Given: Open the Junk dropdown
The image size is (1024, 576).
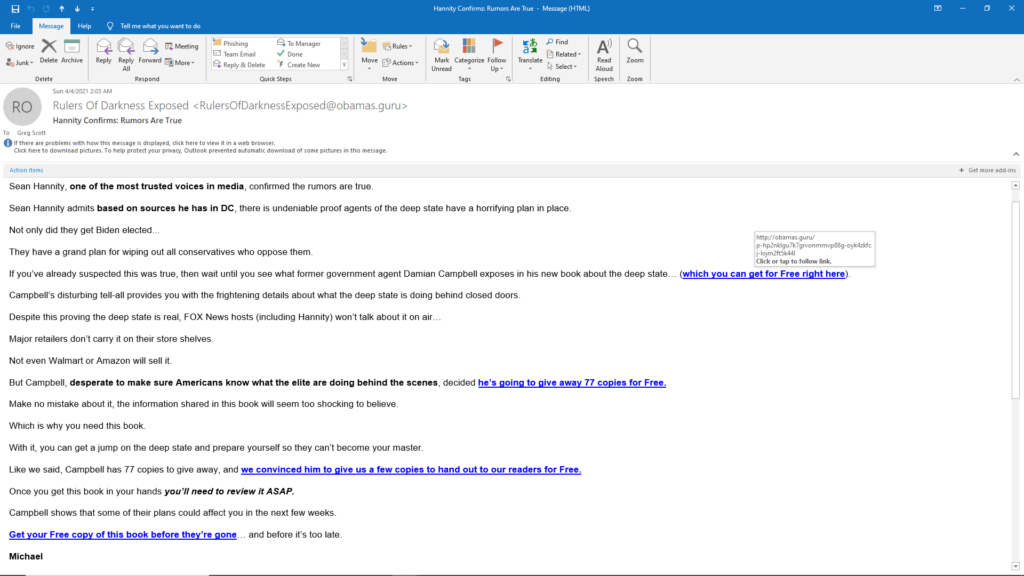Looking at the screenshot, I should 20,63.
